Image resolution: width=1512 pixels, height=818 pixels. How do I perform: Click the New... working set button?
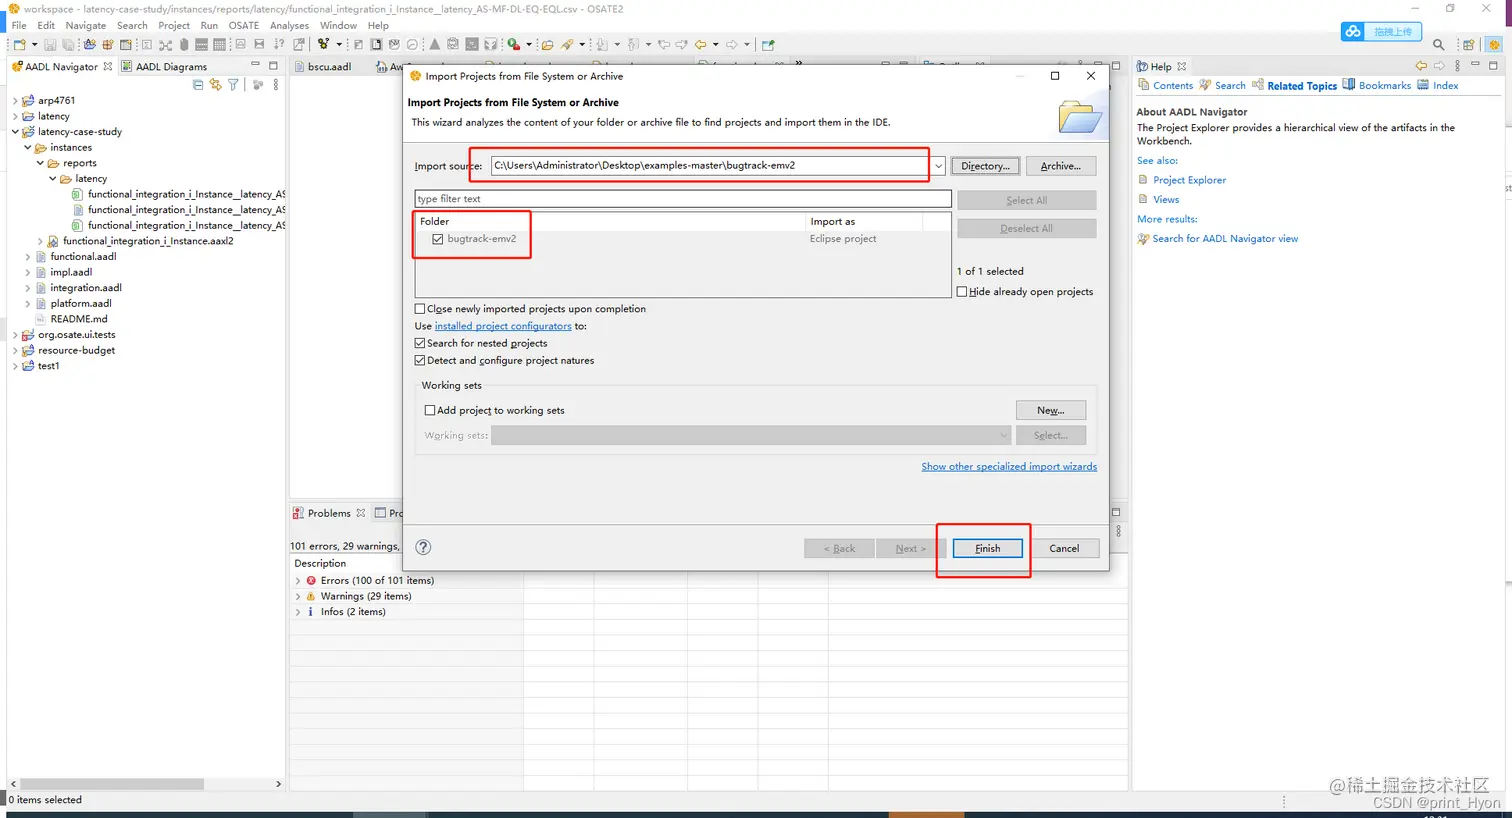click(1050, 410)
